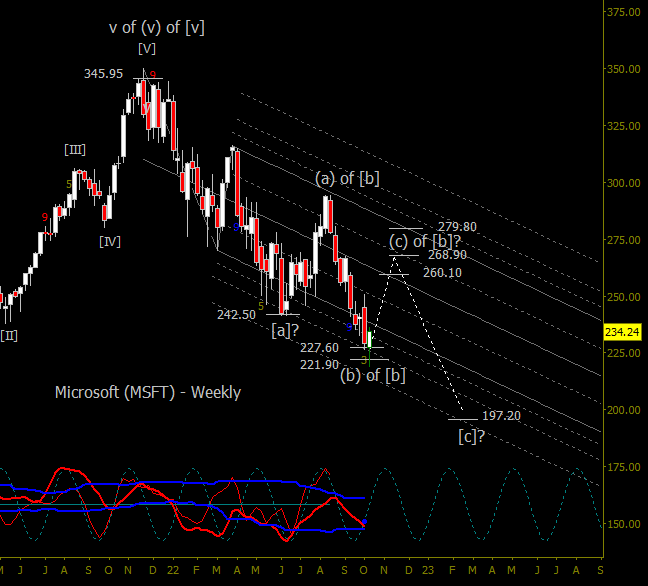The image size is (648, 586).
Task: Select the [a]? wave label
Action: point(285,331)
